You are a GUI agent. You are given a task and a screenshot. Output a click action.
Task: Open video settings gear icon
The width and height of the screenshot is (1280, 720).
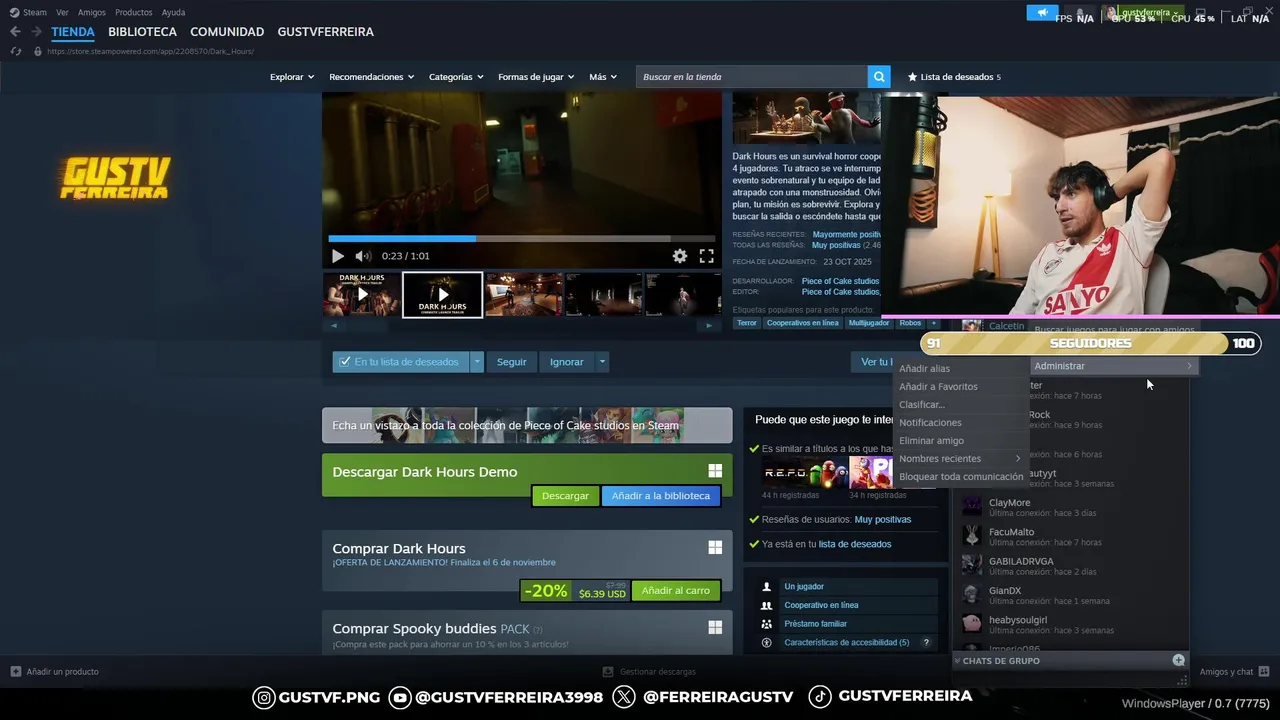(x=680, y=256)
